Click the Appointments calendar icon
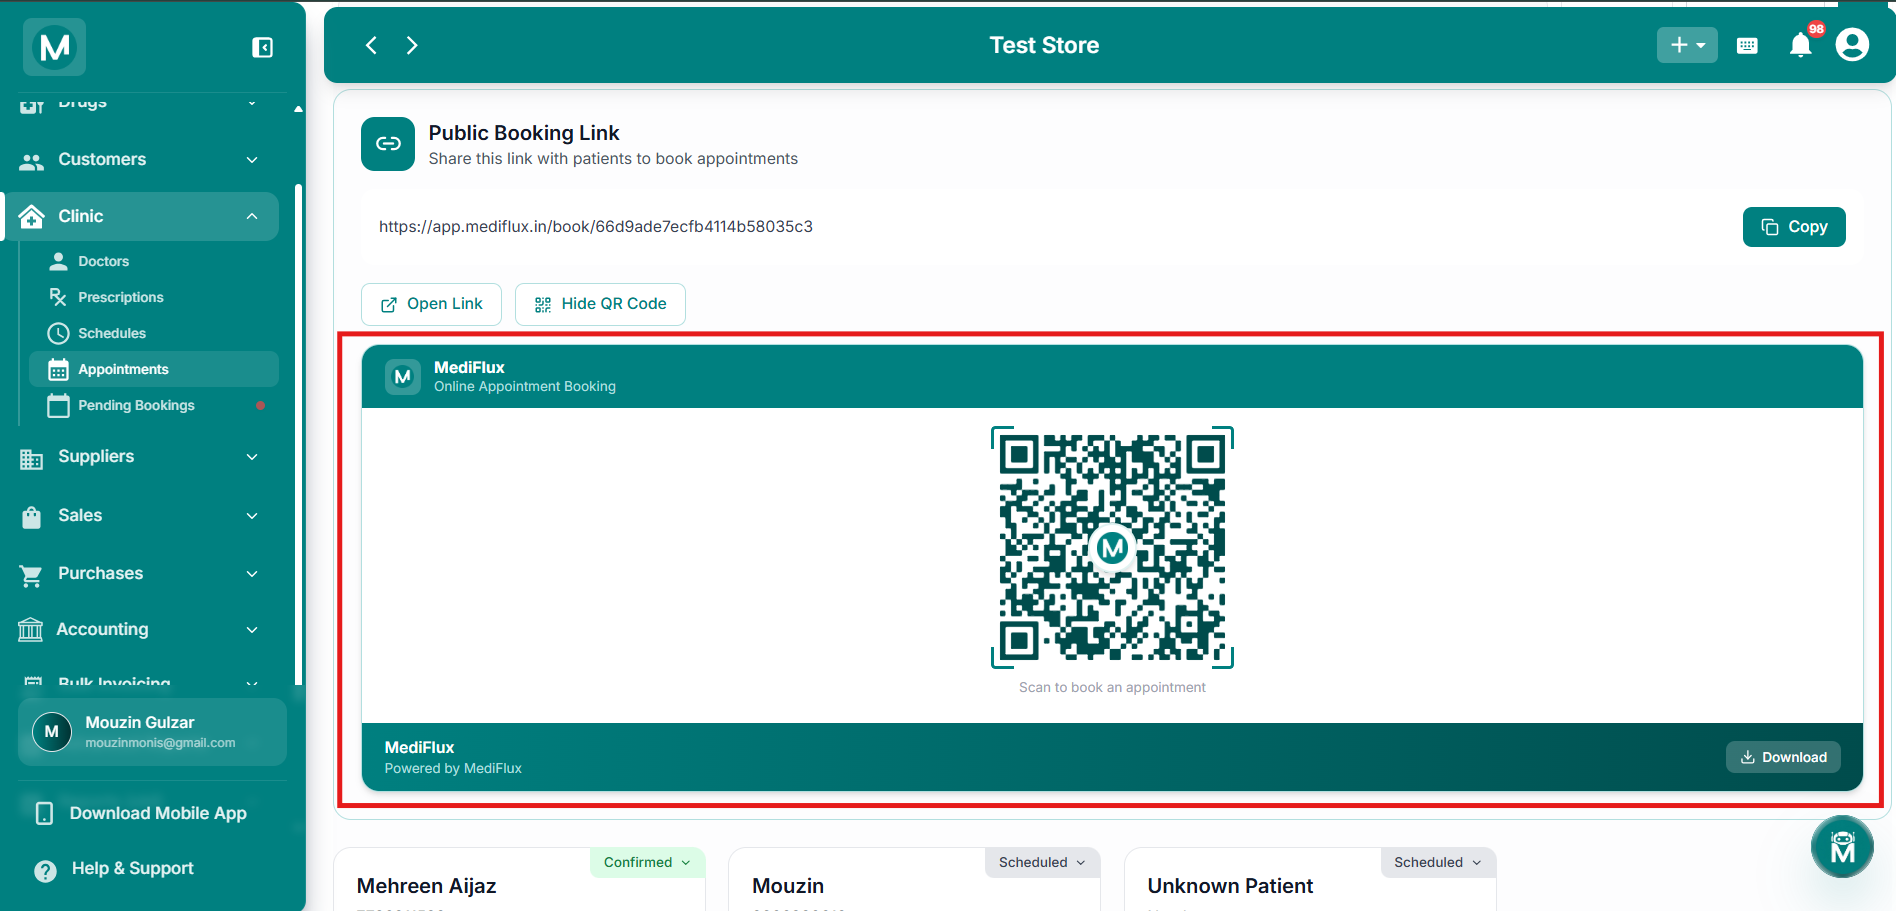Image resolution: width=1896 pixels, height=911 pixels. [x=59, y=369]
